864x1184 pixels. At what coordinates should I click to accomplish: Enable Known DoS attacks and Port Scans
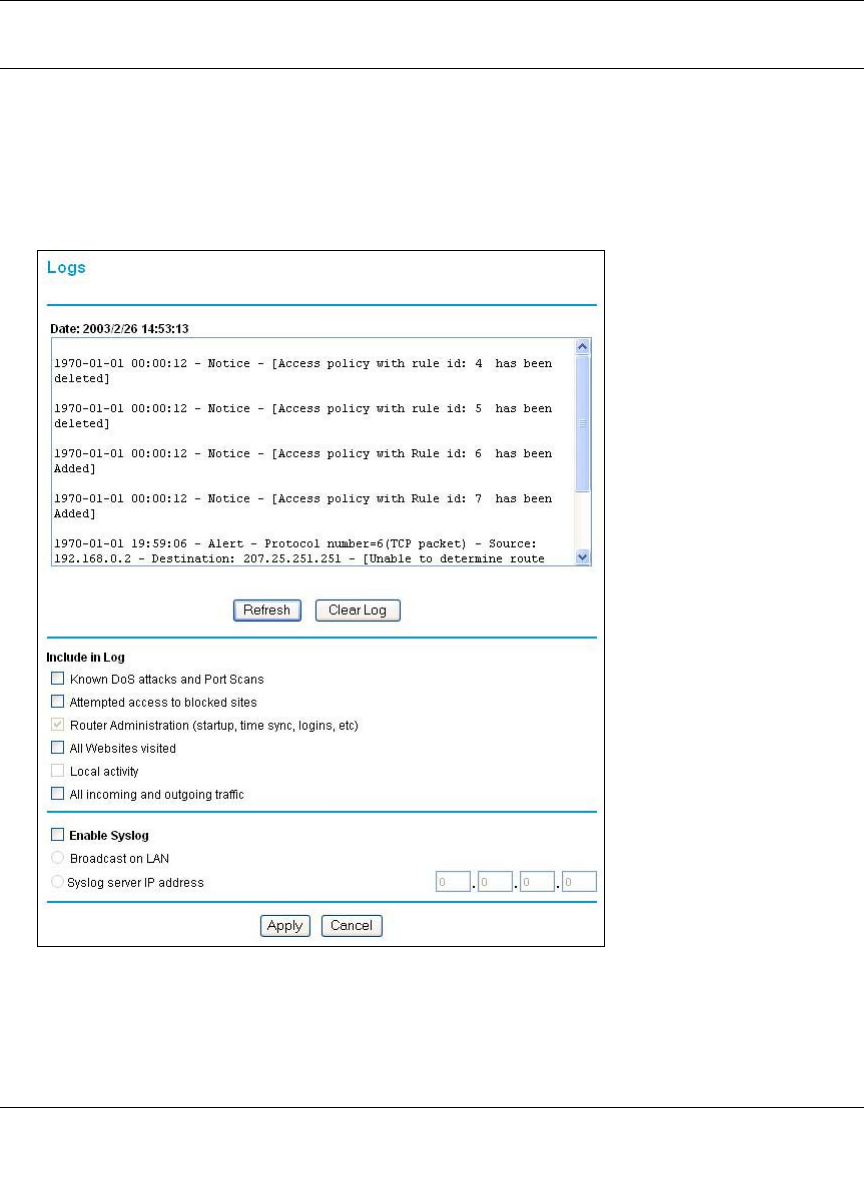click(57, 679)
